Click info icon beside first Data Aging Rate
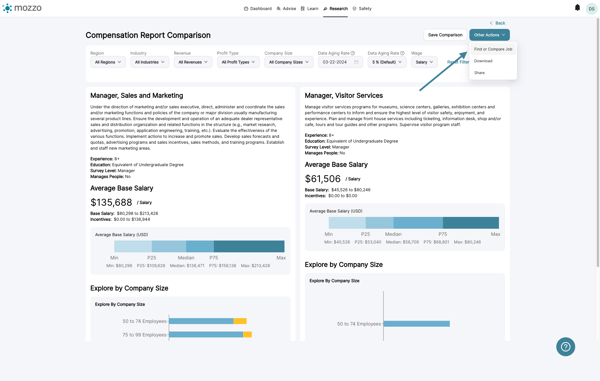 pyautogui.click(x=353, y=53)
